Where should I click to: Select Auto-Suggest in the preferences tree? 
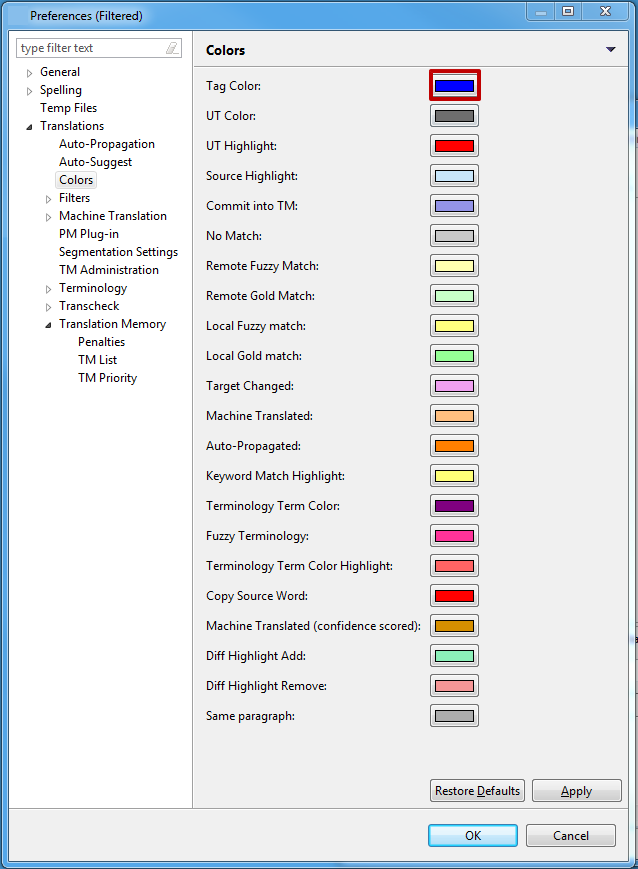tap(95, 162)
